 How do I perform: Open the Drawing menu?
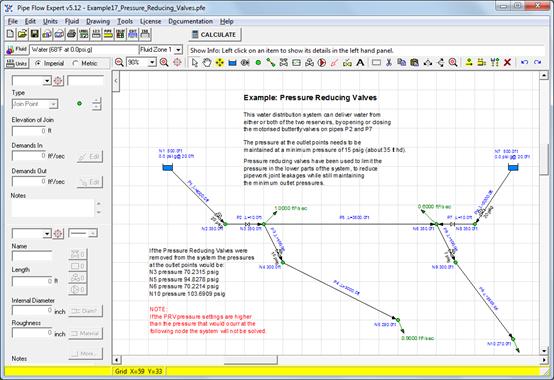pos(98,21)
